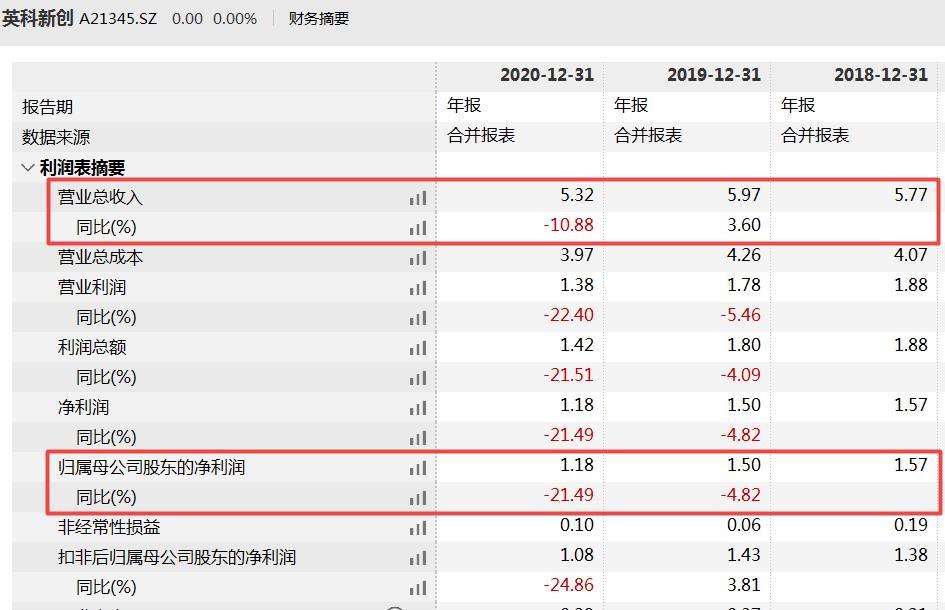945x610 pixels.
Task: Open the chart icon for 营业利润 同比(%)
Action: pos(418,316)
